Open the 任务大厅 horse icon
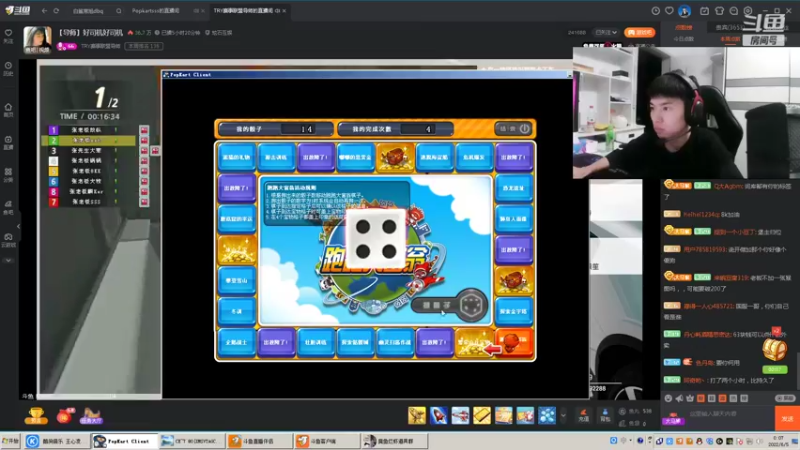This screenshot has width=800, height=450. [91, 416]
